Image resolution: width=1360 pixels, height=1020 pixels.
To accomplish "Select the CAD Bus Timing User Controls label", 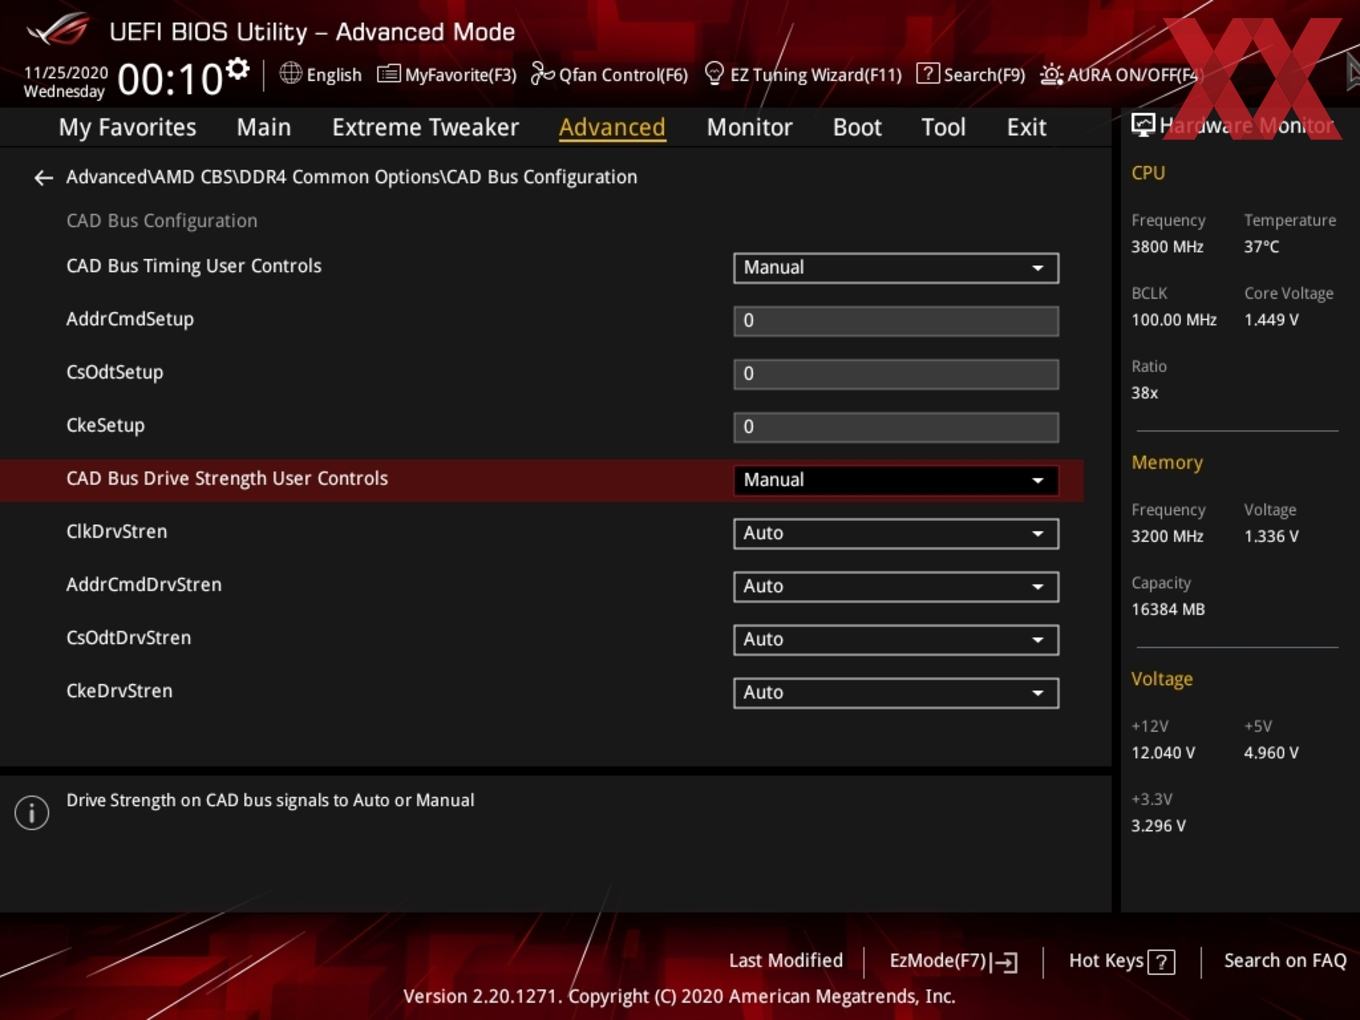I will coord(194,266).
